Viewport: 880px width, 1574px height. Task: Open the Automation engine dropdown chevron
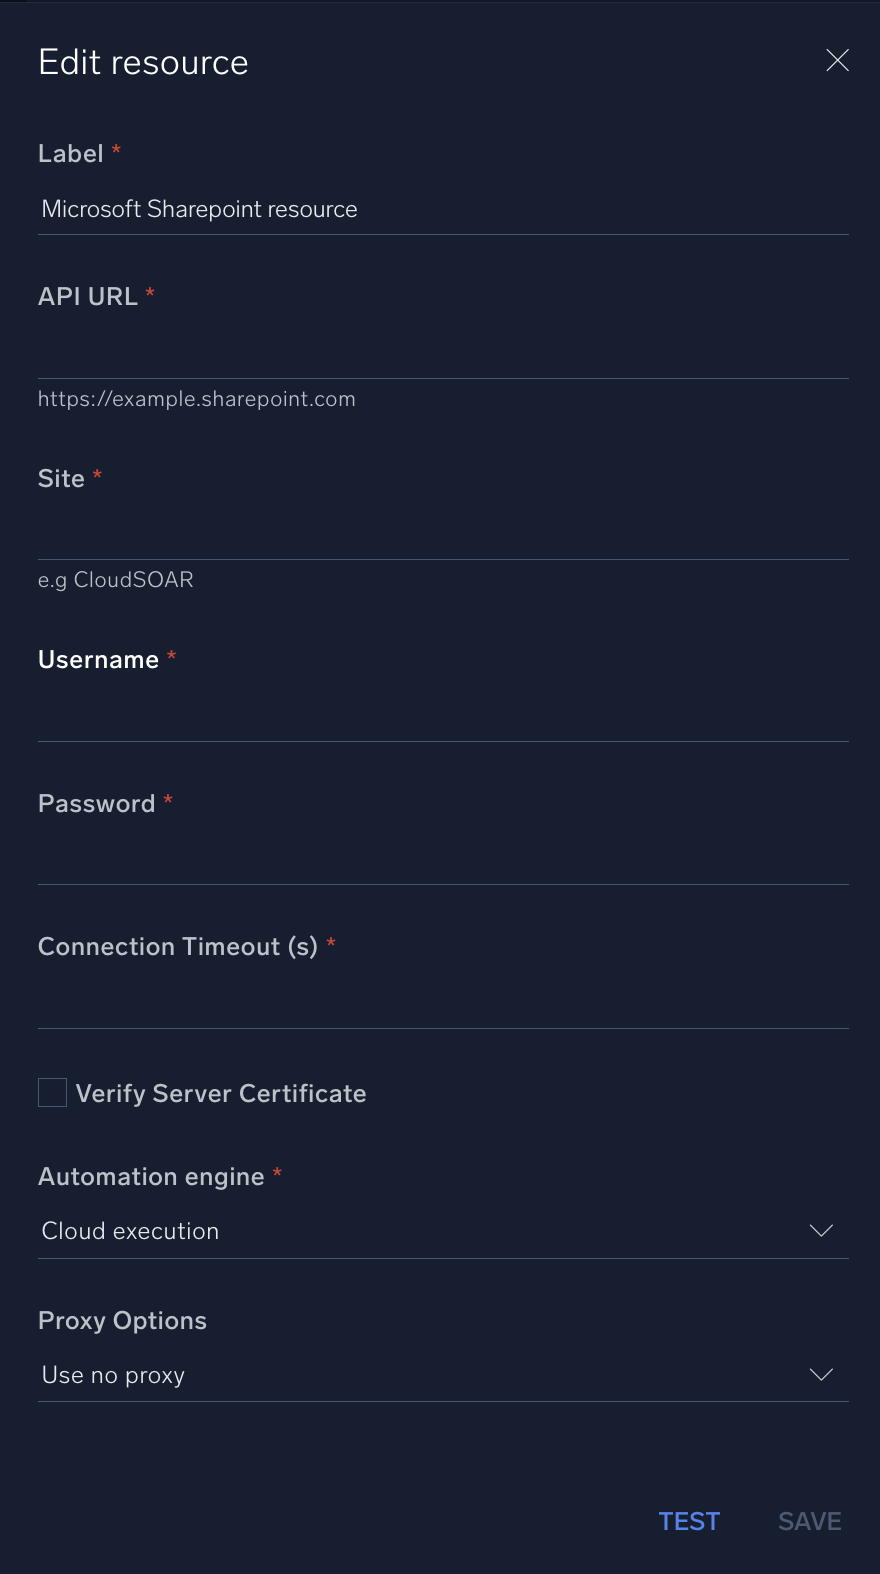820,1230
